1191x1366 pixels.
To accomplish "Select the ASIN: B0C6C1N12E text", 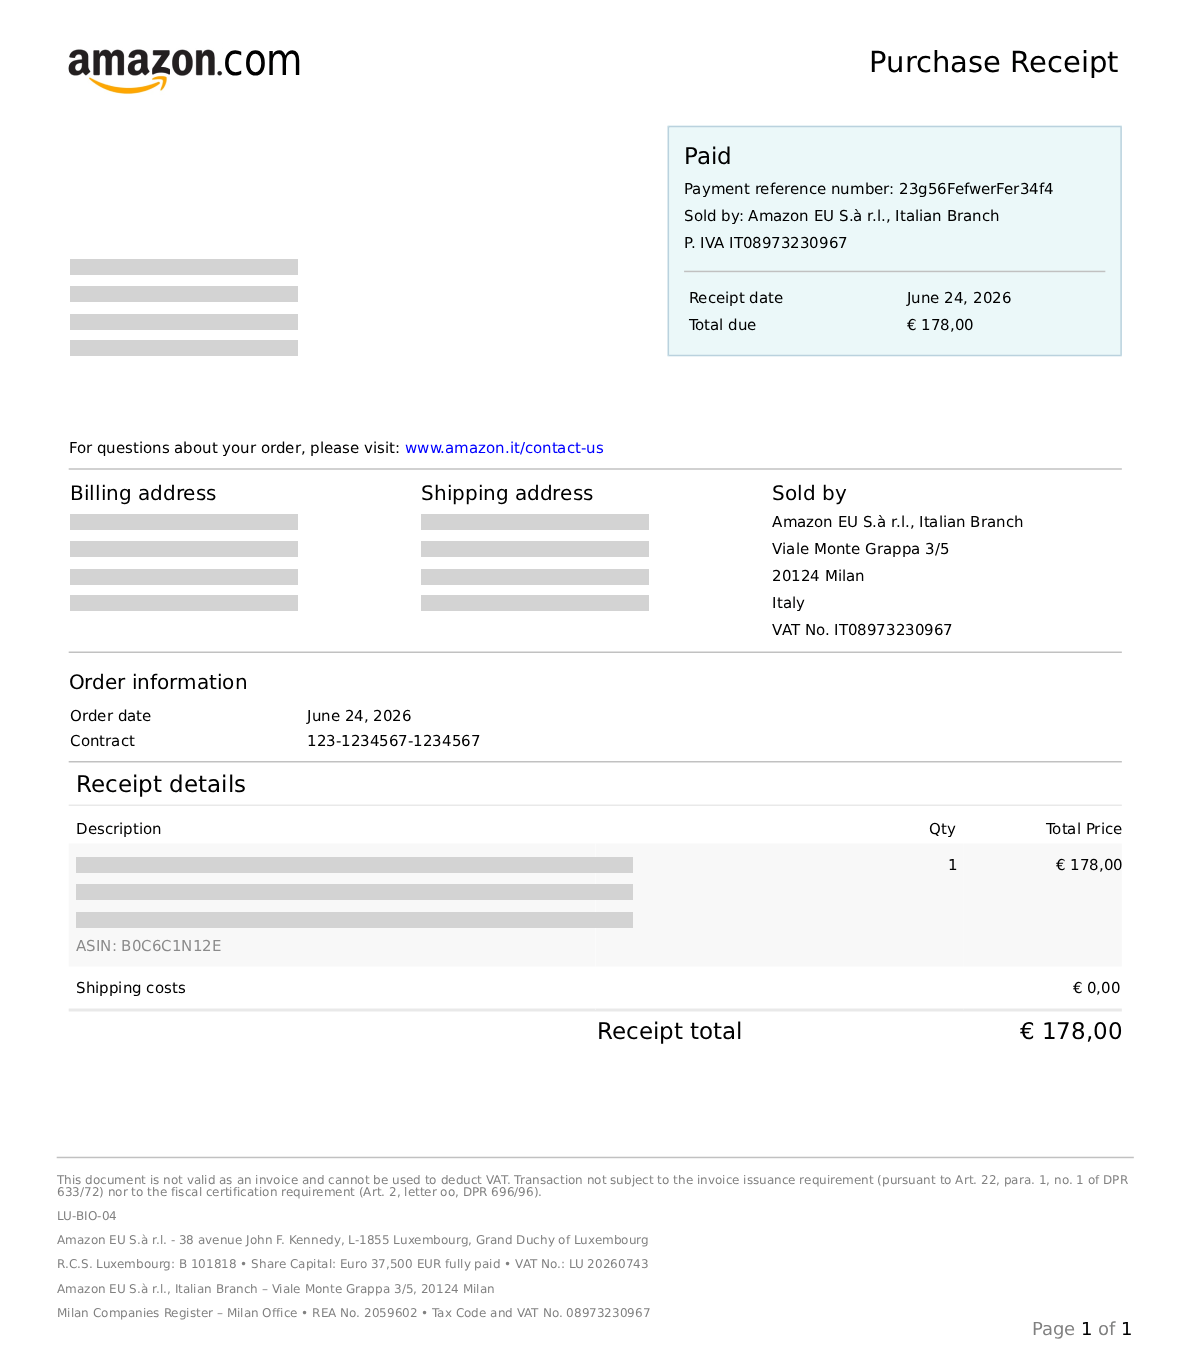I will tap(148, 946).
